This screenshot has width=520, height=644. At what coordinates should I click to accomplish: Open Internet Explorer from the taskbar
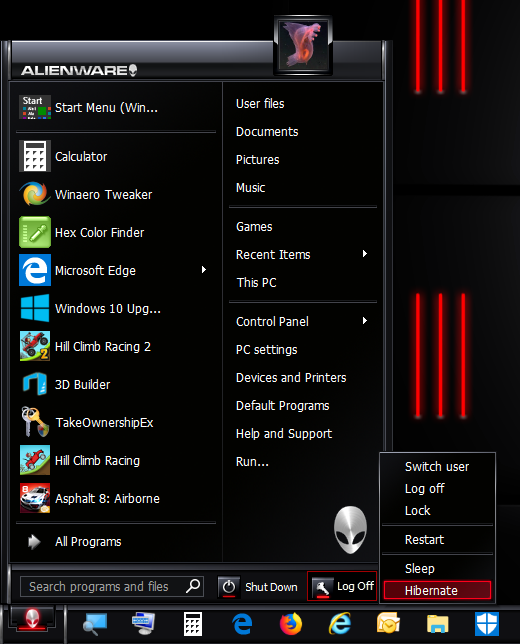(340, 624)
